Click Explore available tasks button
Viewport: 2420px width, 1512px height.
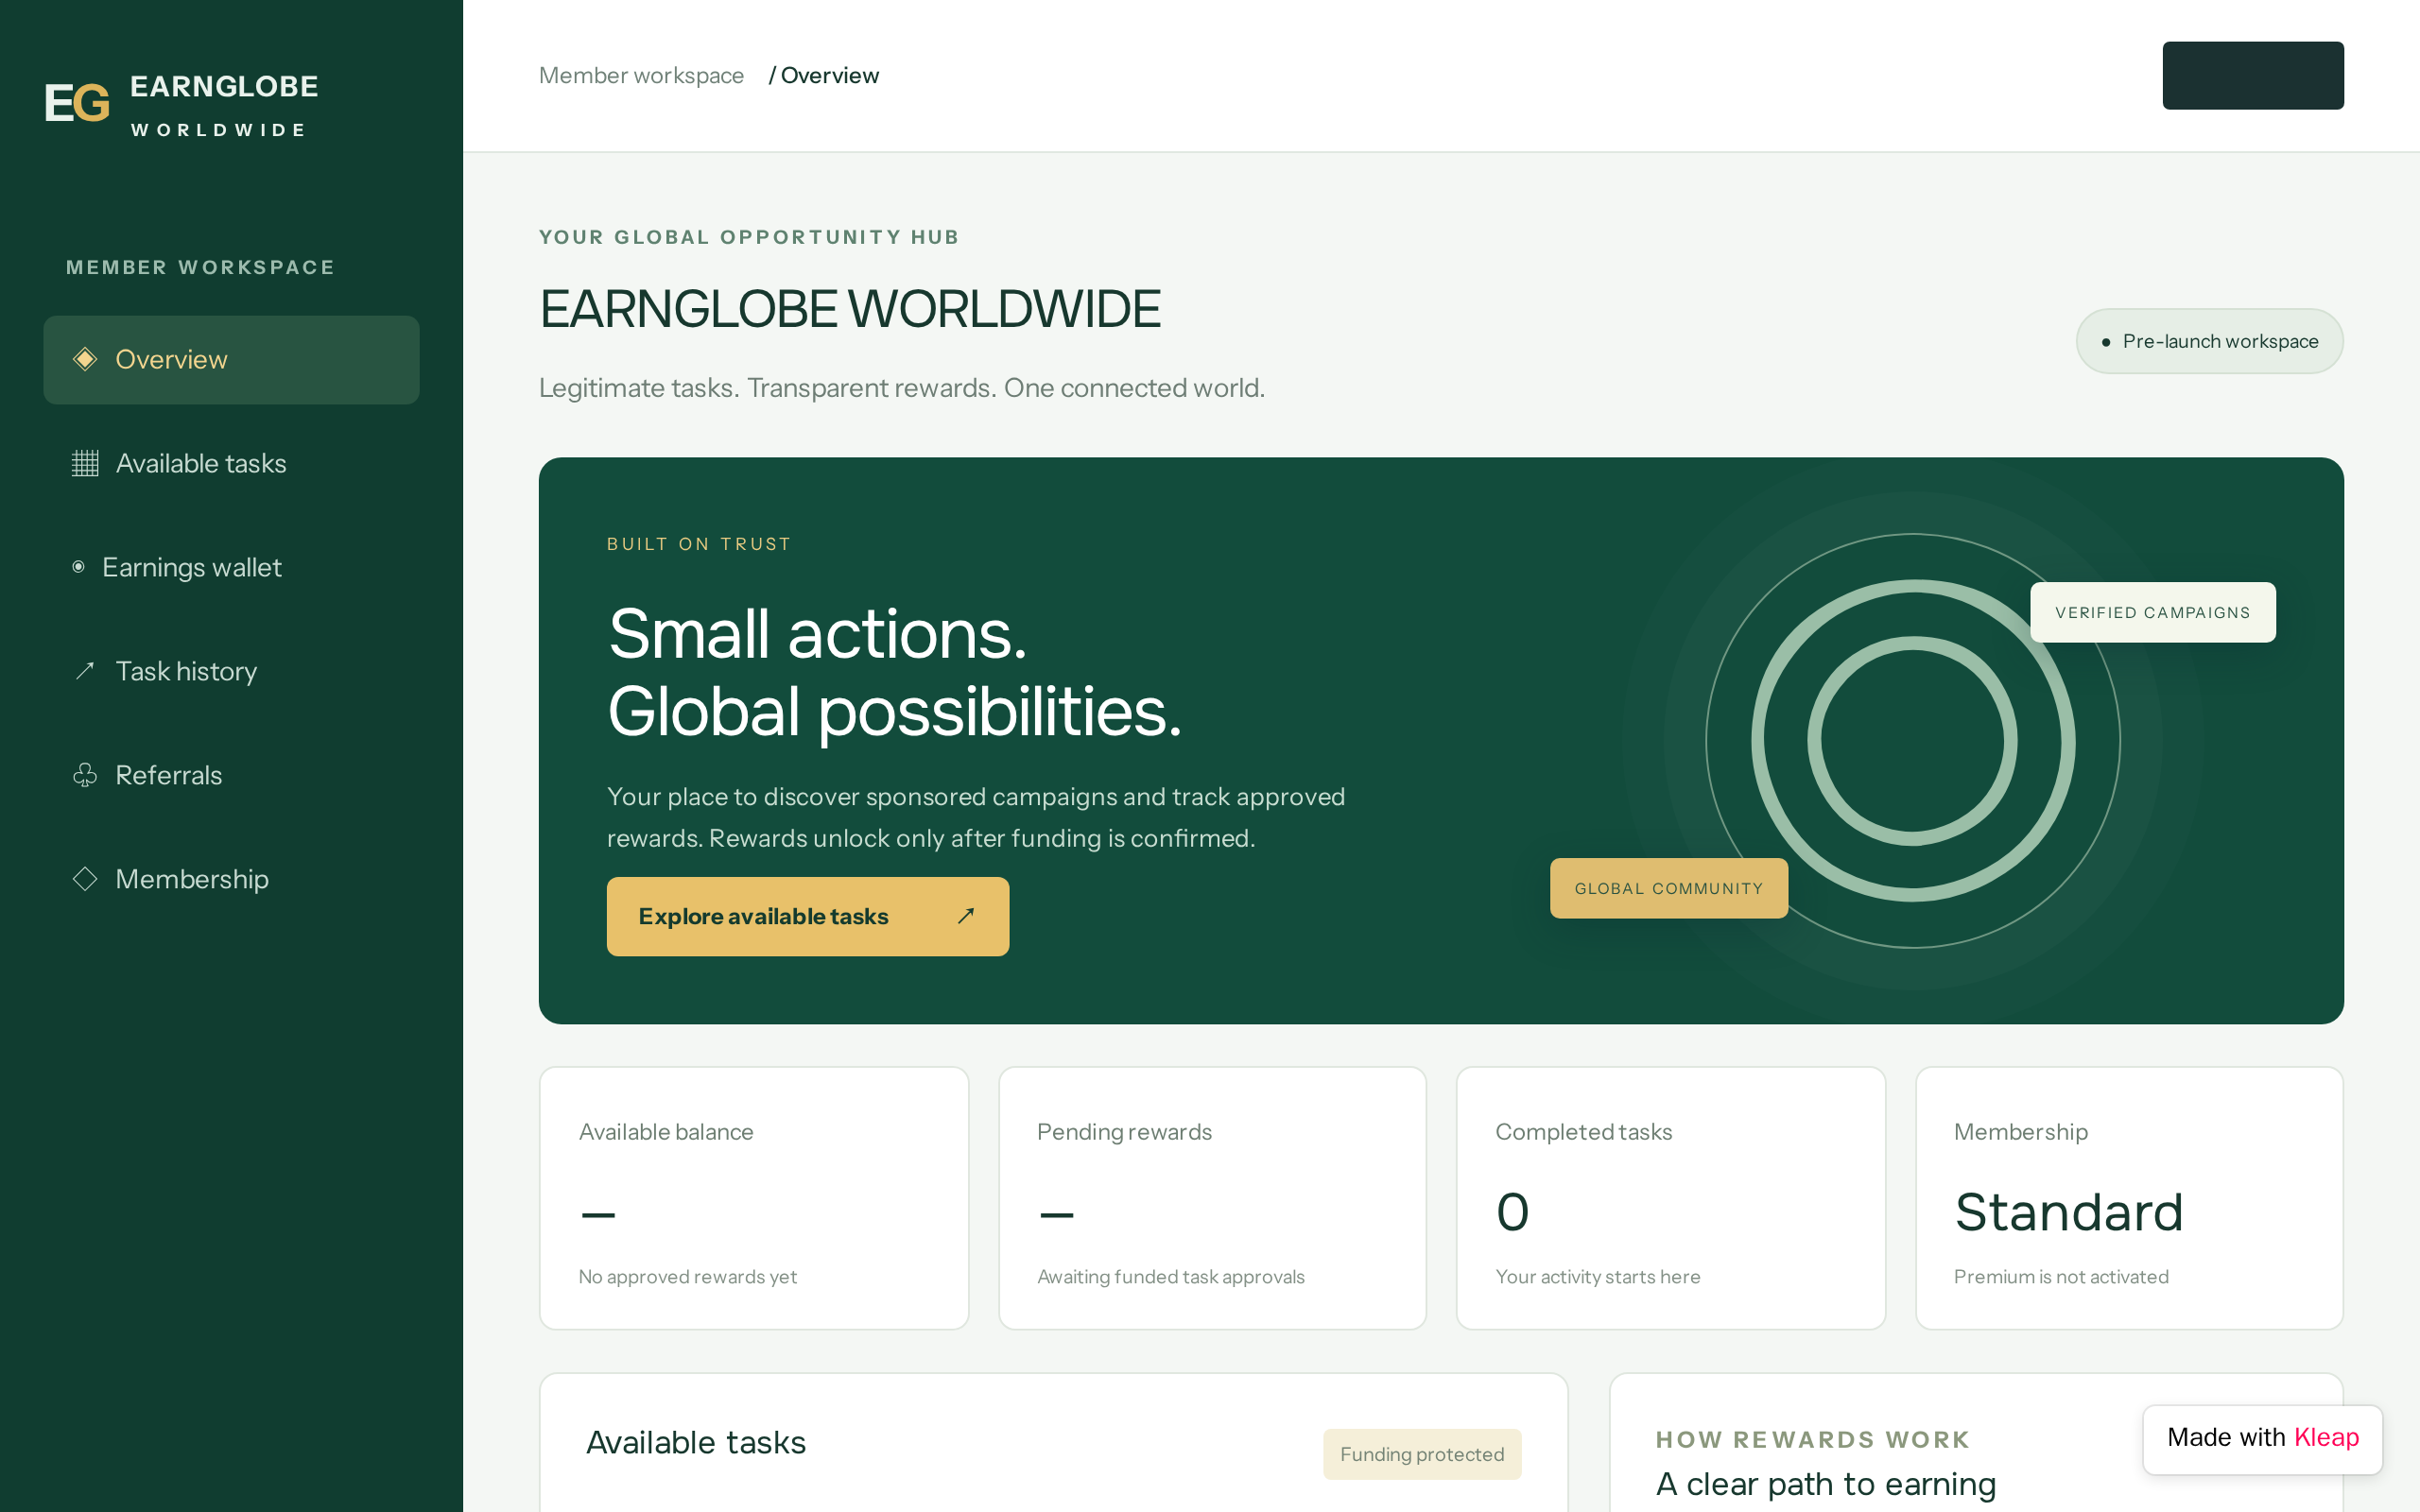[808, 916]
